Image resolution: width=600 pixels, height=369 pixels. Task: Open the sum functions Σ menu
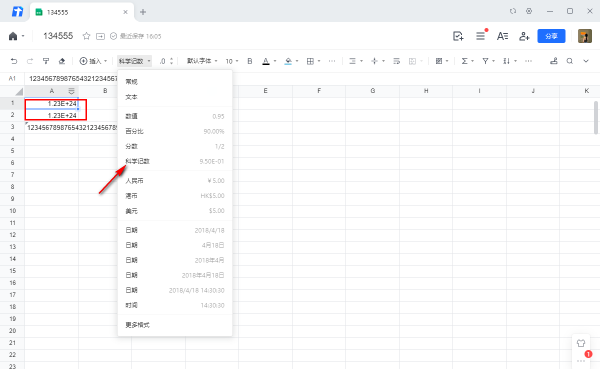point(464,61)
